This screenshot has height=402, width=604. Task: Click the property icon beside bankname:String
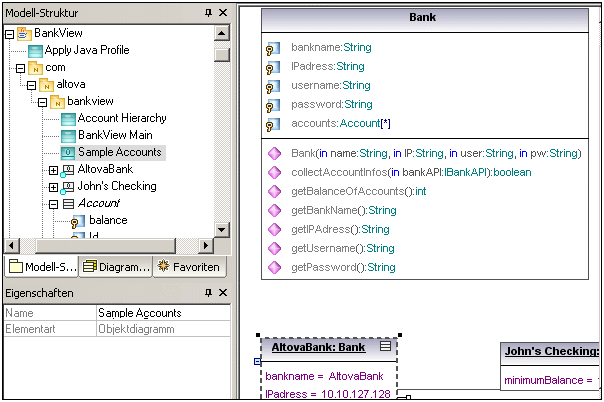271,48
